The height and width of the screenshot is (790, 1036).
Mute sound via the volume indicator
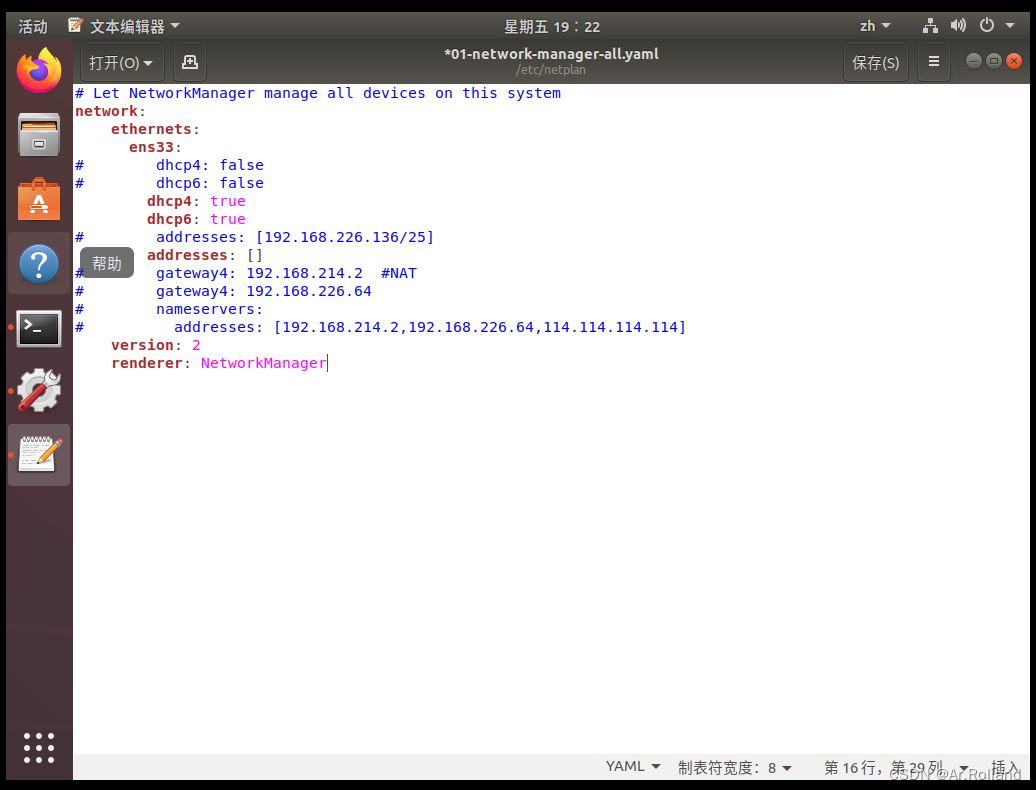[958, 25]
